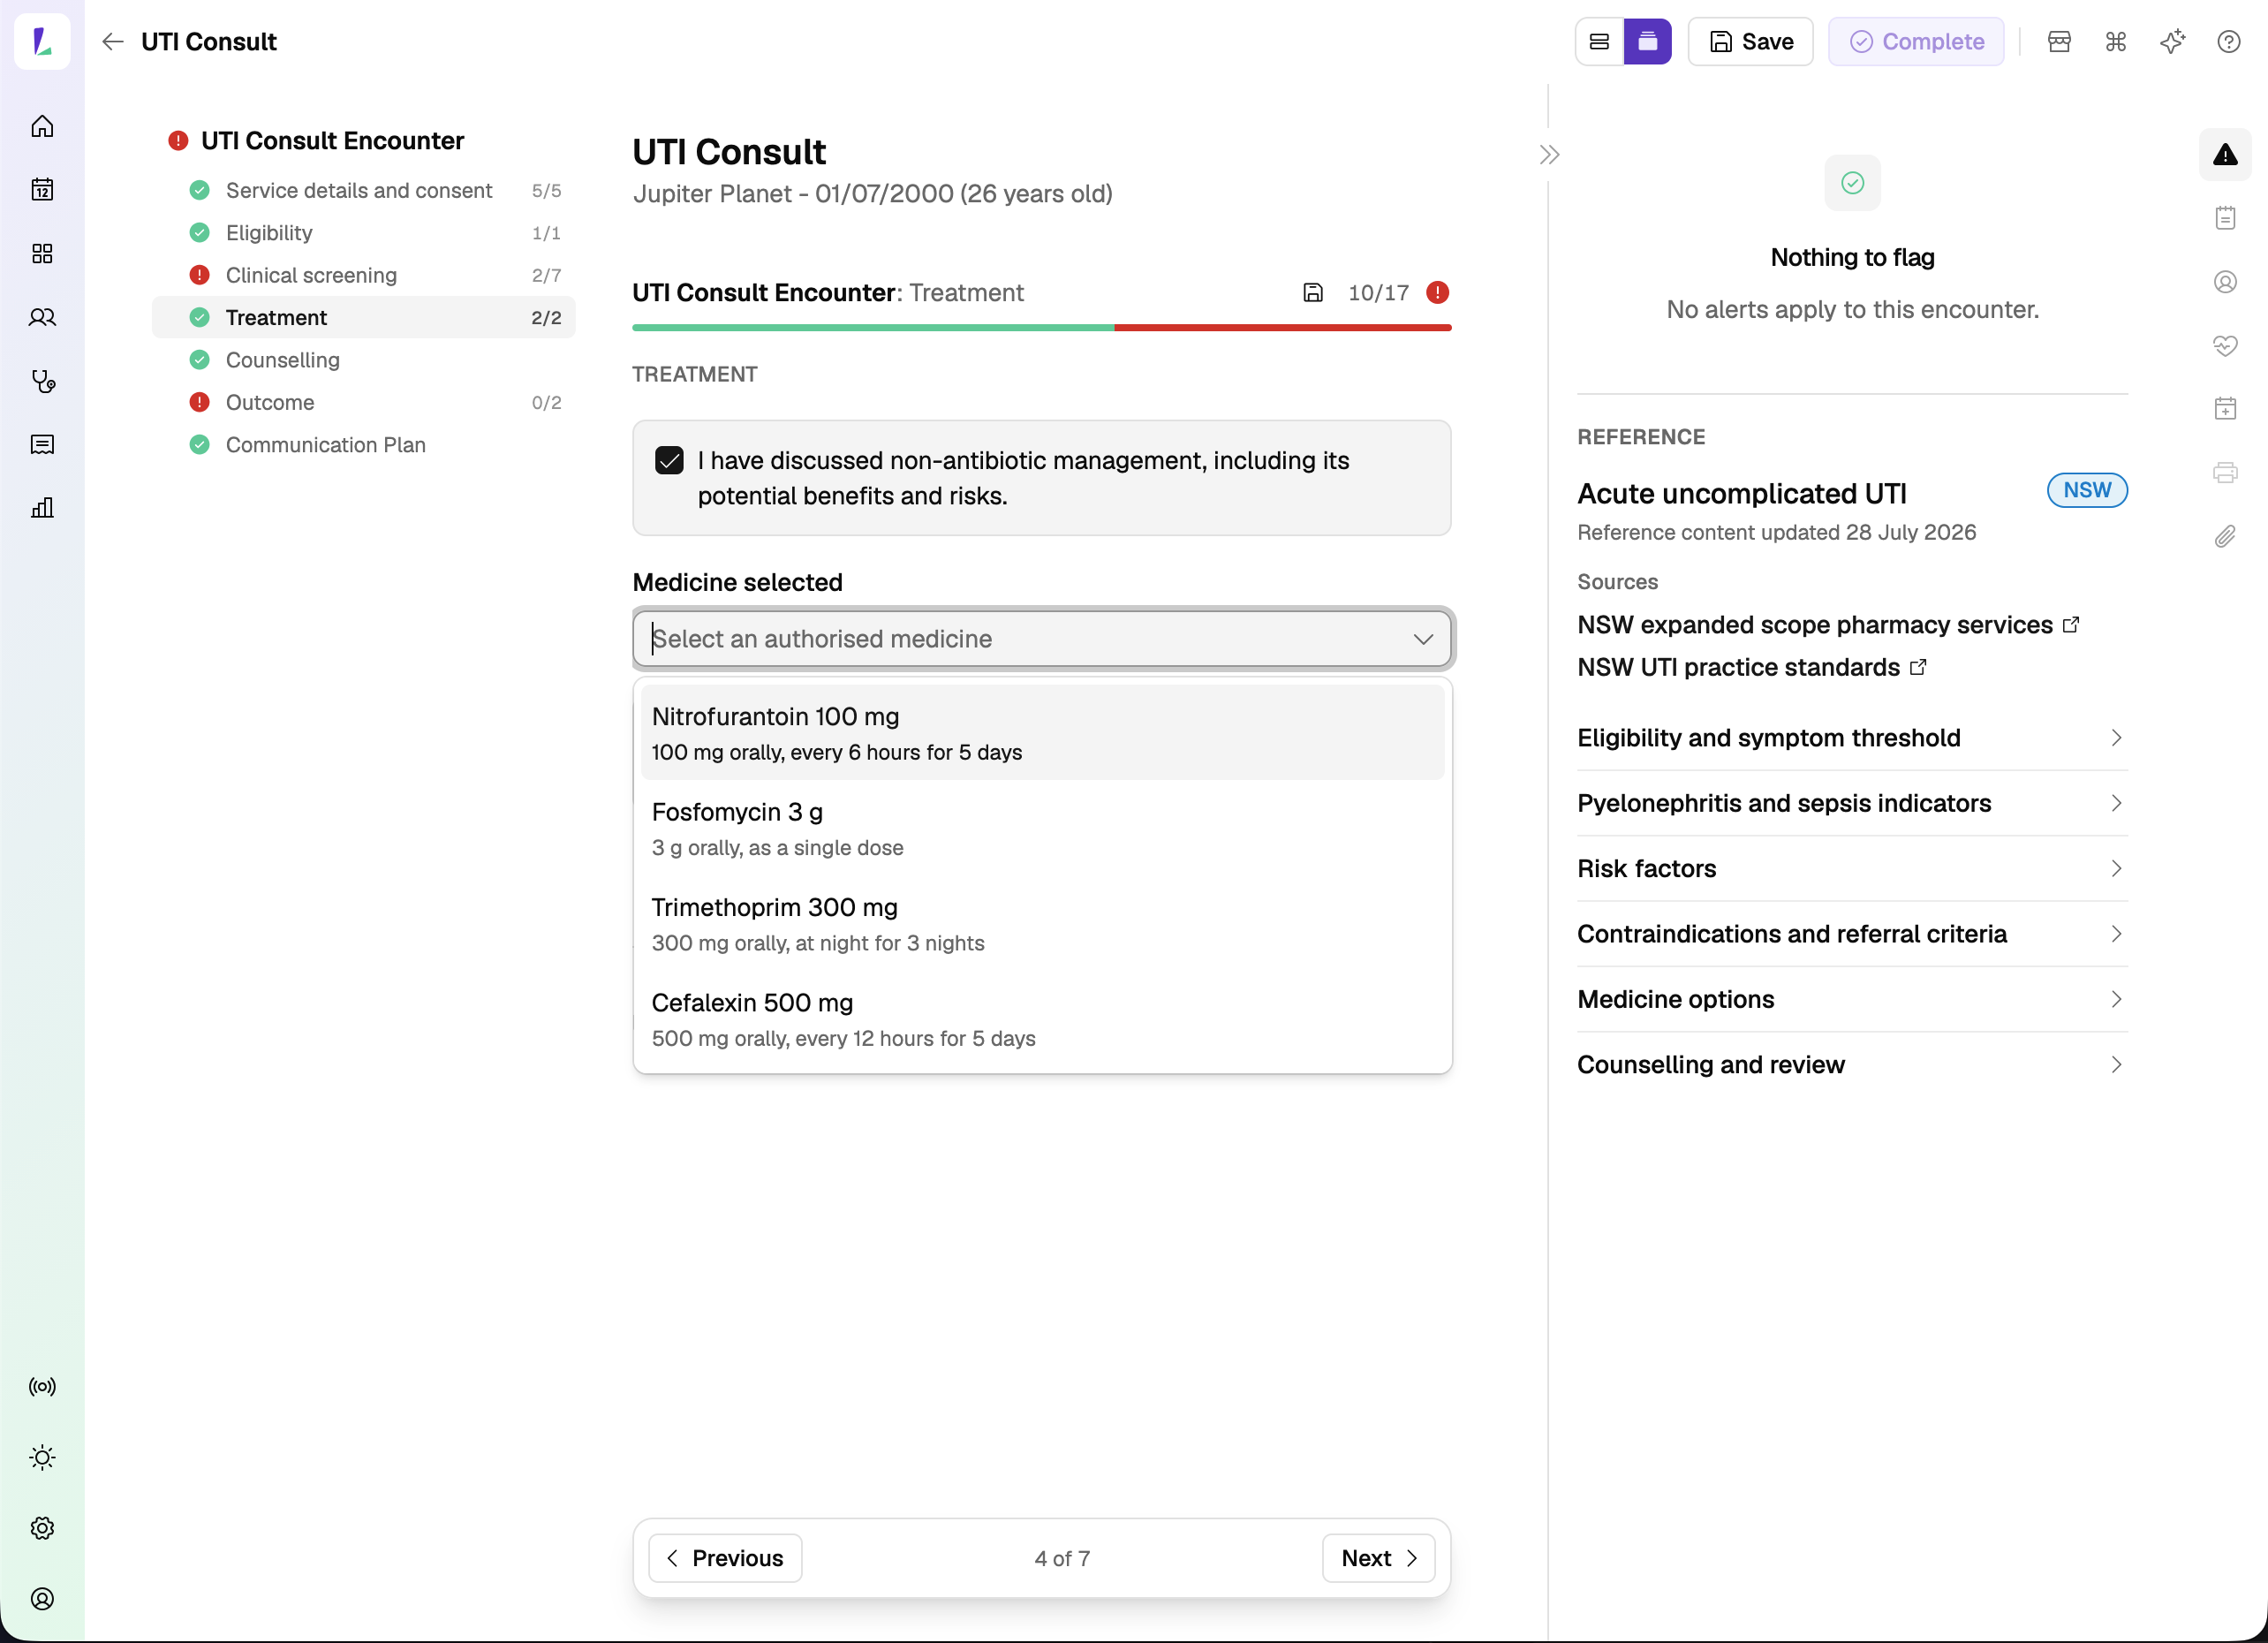This screenshot has height=1643, width=2268.
Task: Expand Contraindications and referral criteria section
Action: point(1851,934)
